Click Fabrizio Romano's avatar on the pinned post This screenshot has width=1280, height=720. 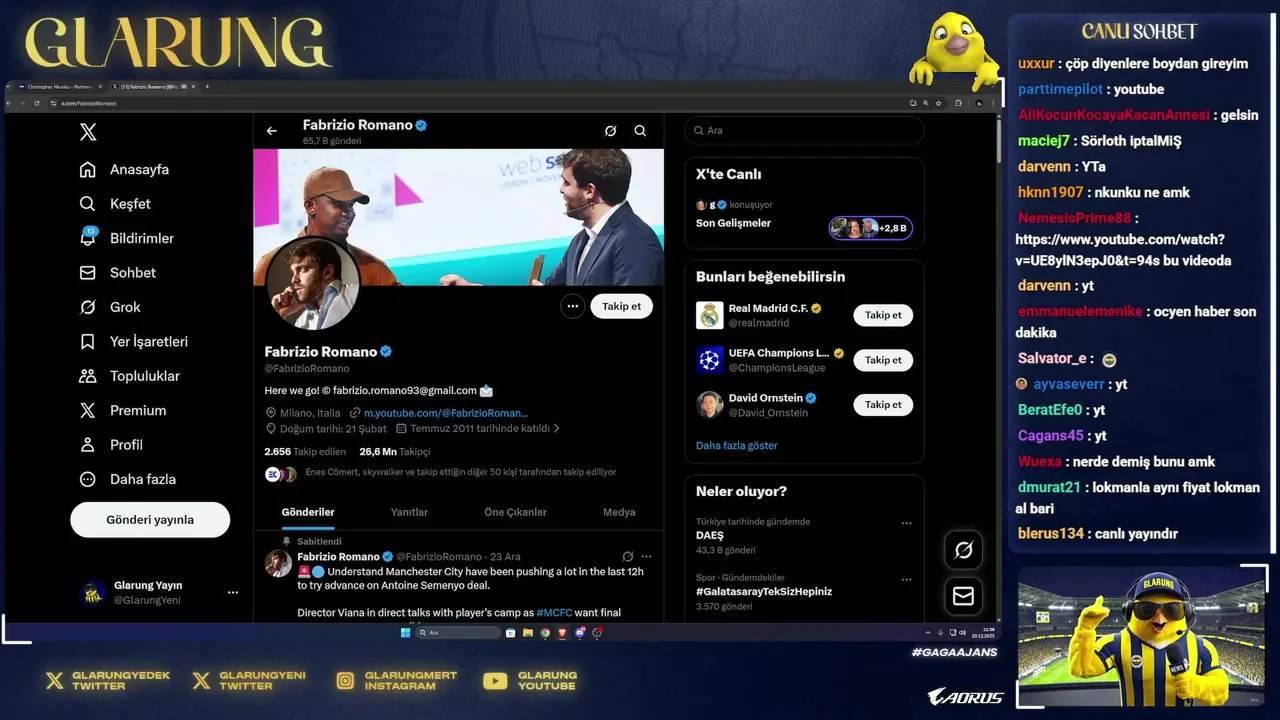(x=278, y=563)
